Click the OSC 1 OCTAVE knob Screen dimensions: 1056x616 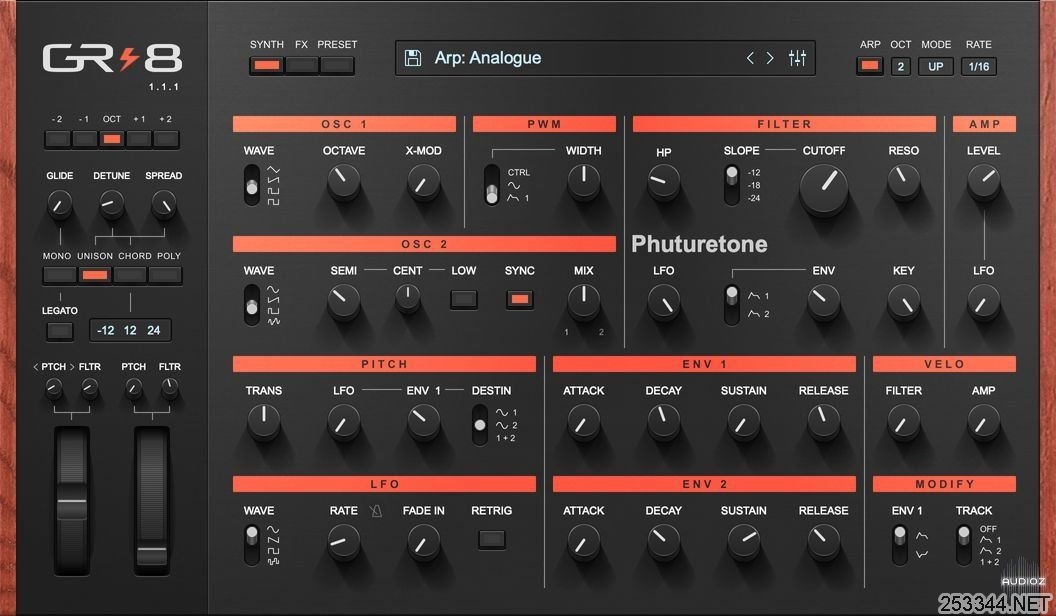pos(343,181)
